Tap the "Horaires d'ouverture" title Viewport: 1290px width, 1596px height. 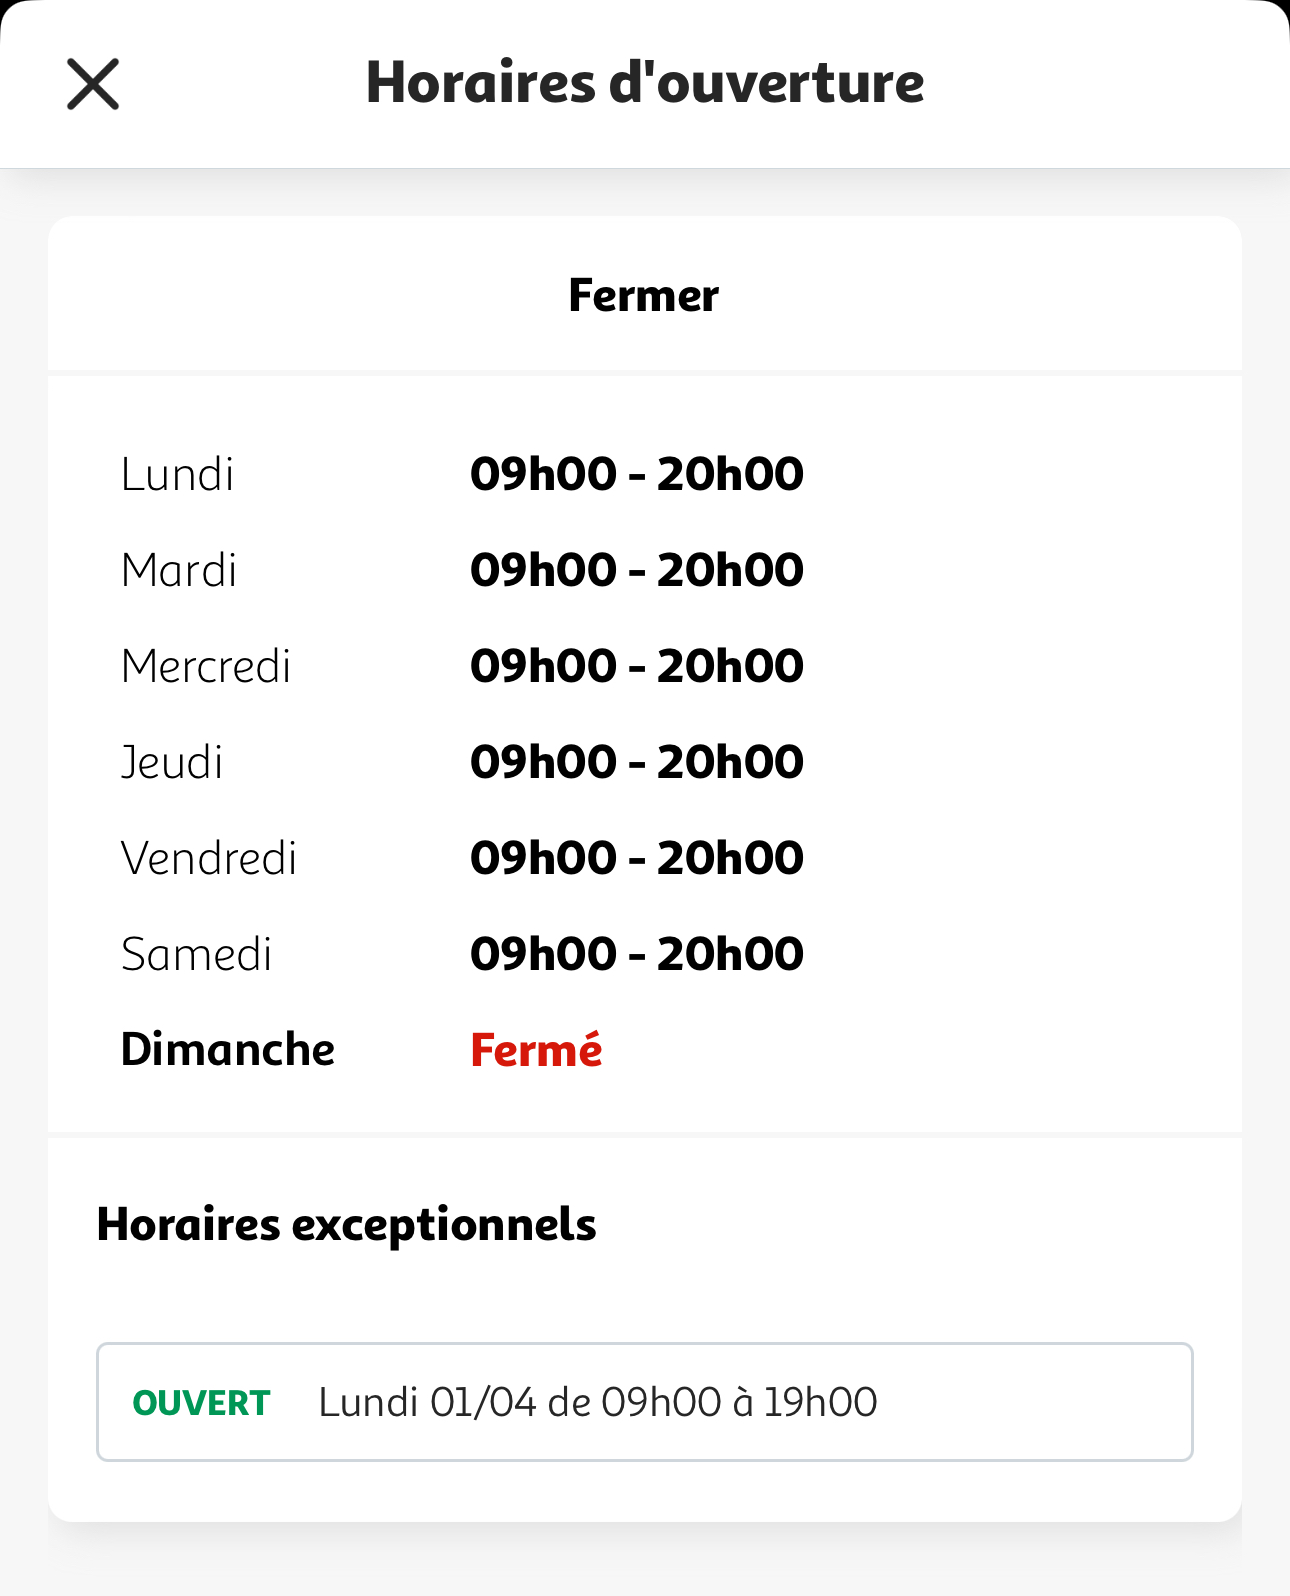[x=644, y=83]
